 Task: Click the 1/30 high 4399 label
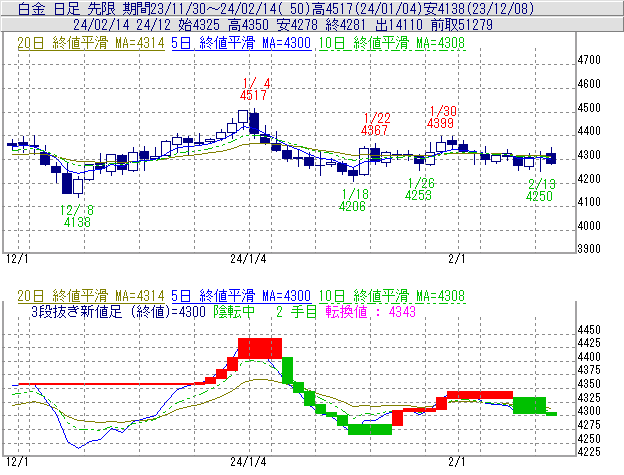pos(442,117)
